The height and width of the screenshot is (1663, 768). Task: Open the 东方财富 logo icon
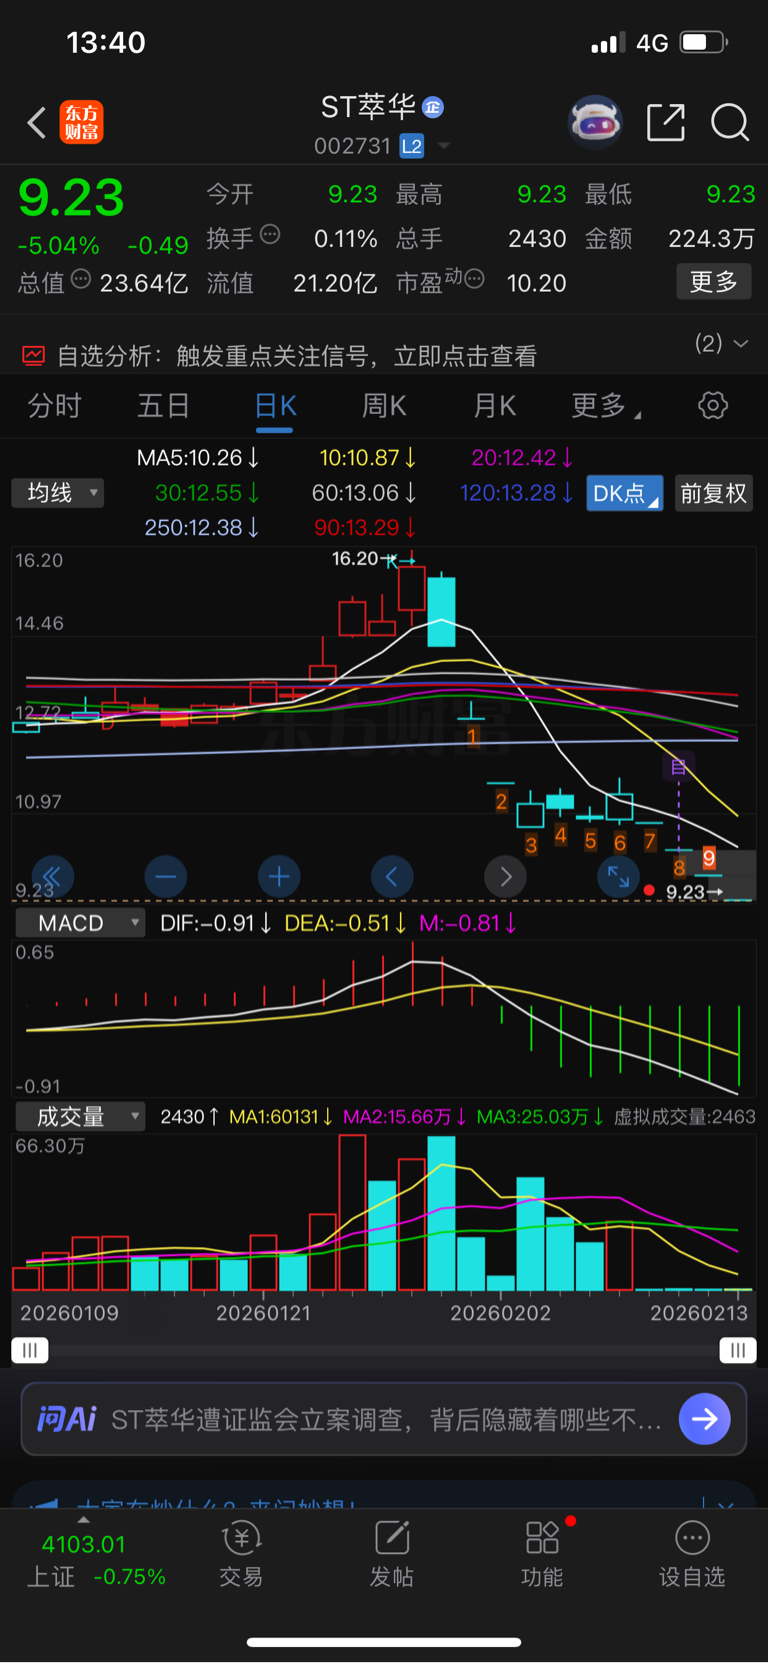tap(81, 122)
